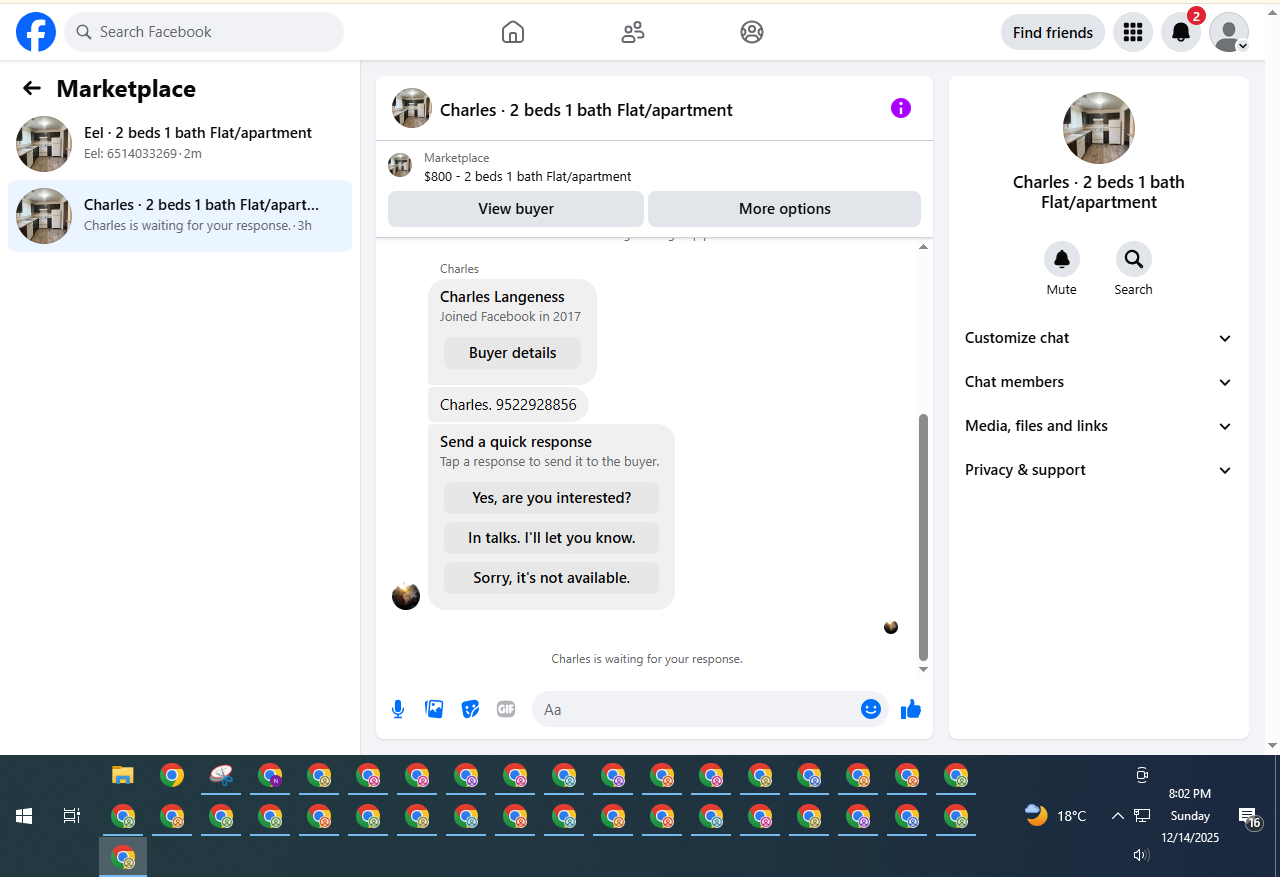Click the chat scrollbar up arrow
This screenshot has height=877, width=1280.
924,247
